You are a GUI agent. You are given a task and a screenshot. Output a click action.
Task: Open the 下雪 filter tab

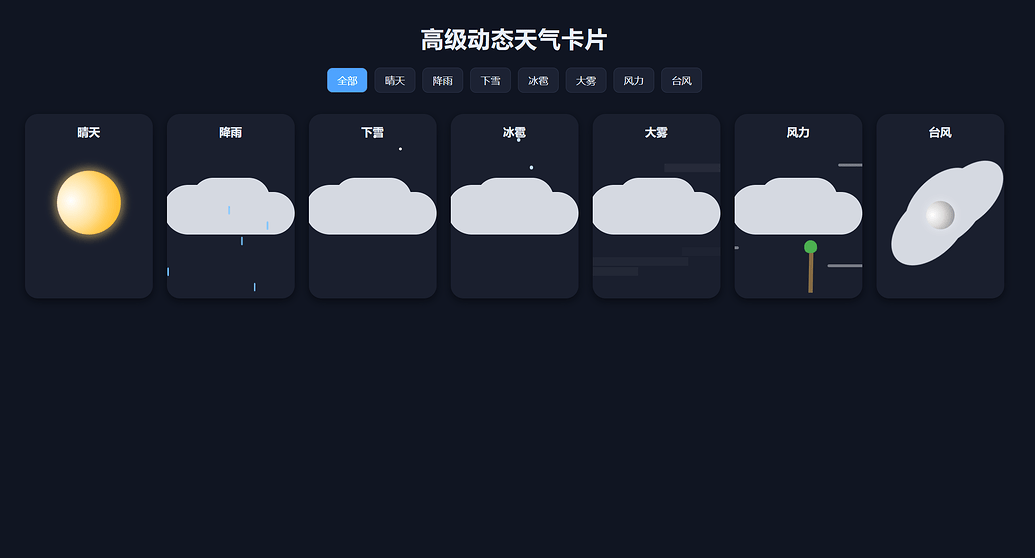[x=490, y=81]
